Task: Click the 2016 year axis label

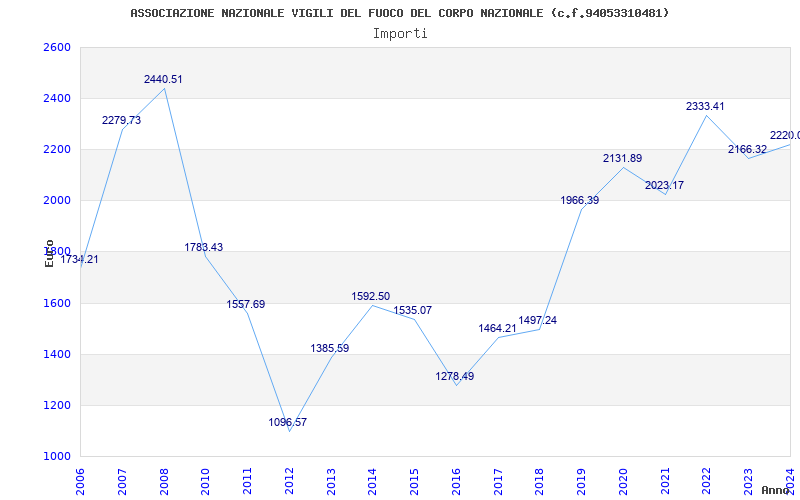Action: click(456, 481)
